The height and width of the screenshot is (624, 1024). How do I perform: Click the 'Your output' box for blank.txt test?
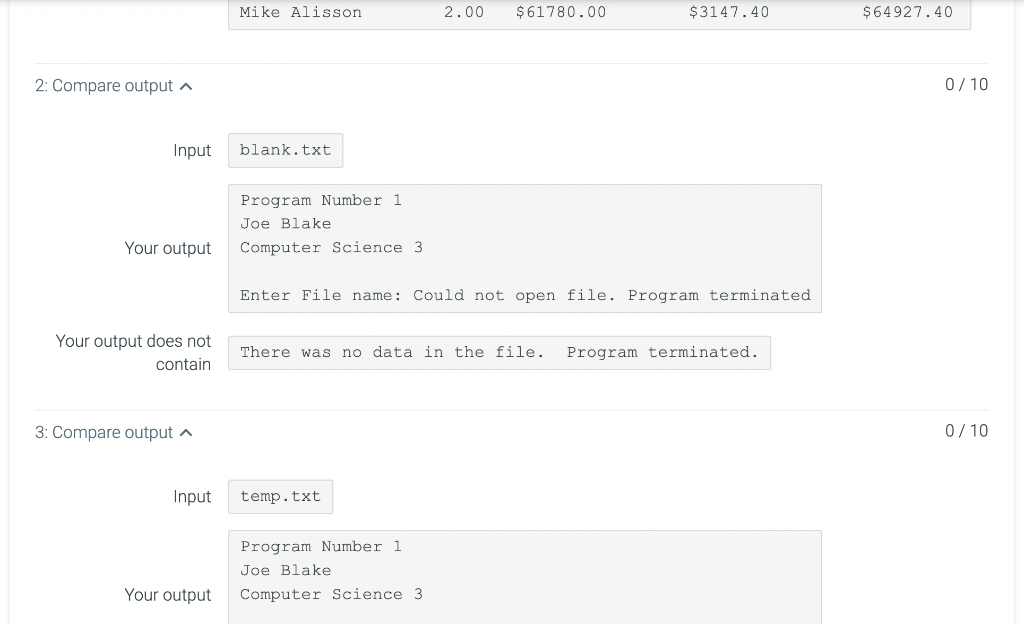pos(525,248)
